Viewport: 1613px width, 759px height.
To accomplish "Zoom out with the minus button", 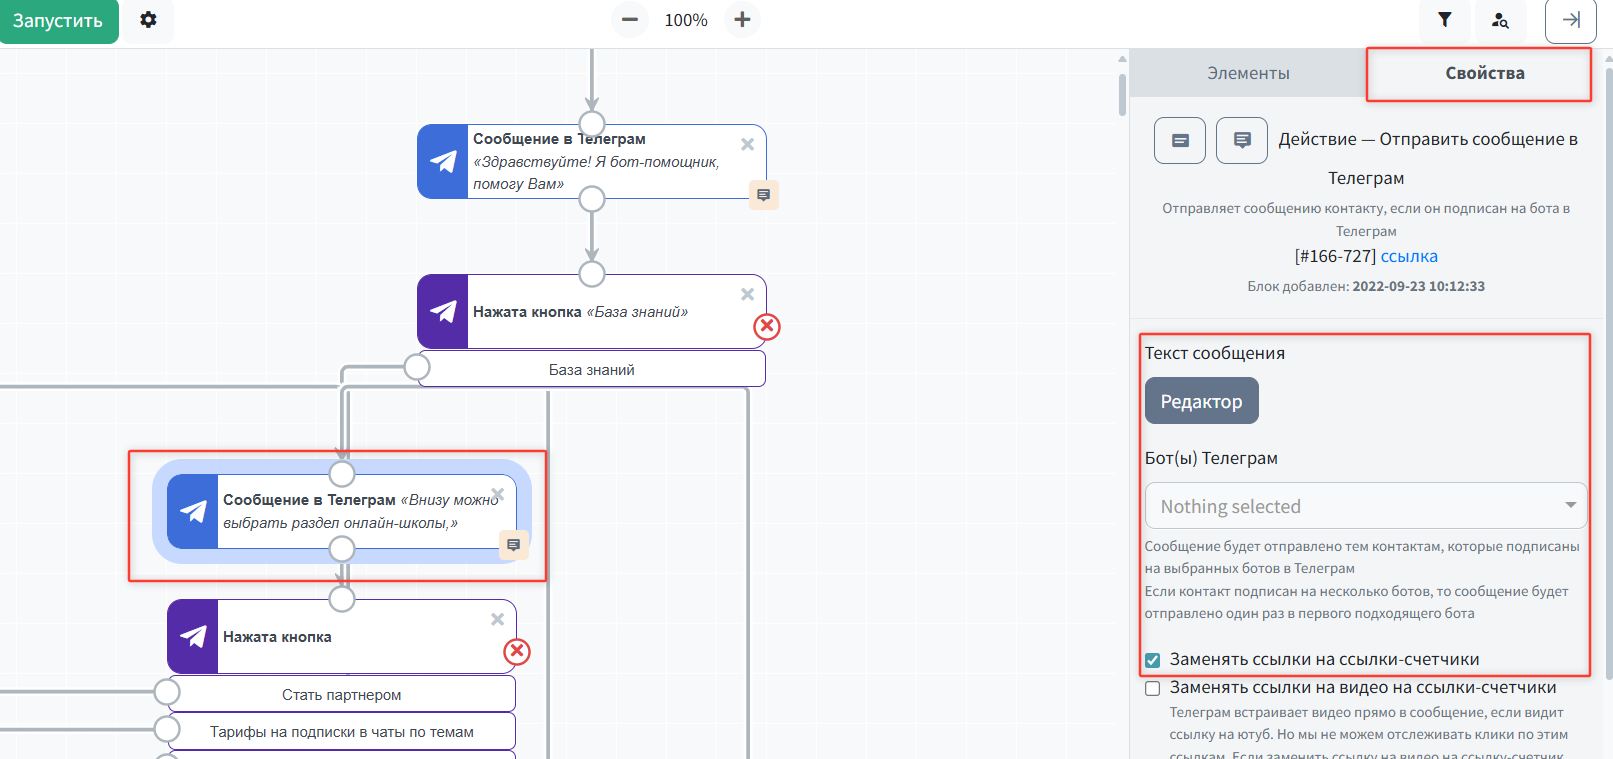I will (630, 20).
